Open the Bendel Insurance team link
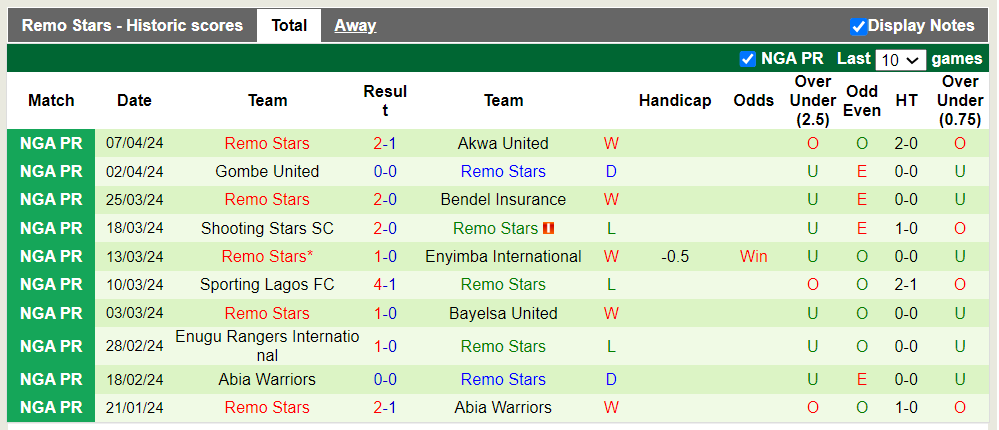The image size is (999, 430). pyautogui.click(x=503, y=199)
